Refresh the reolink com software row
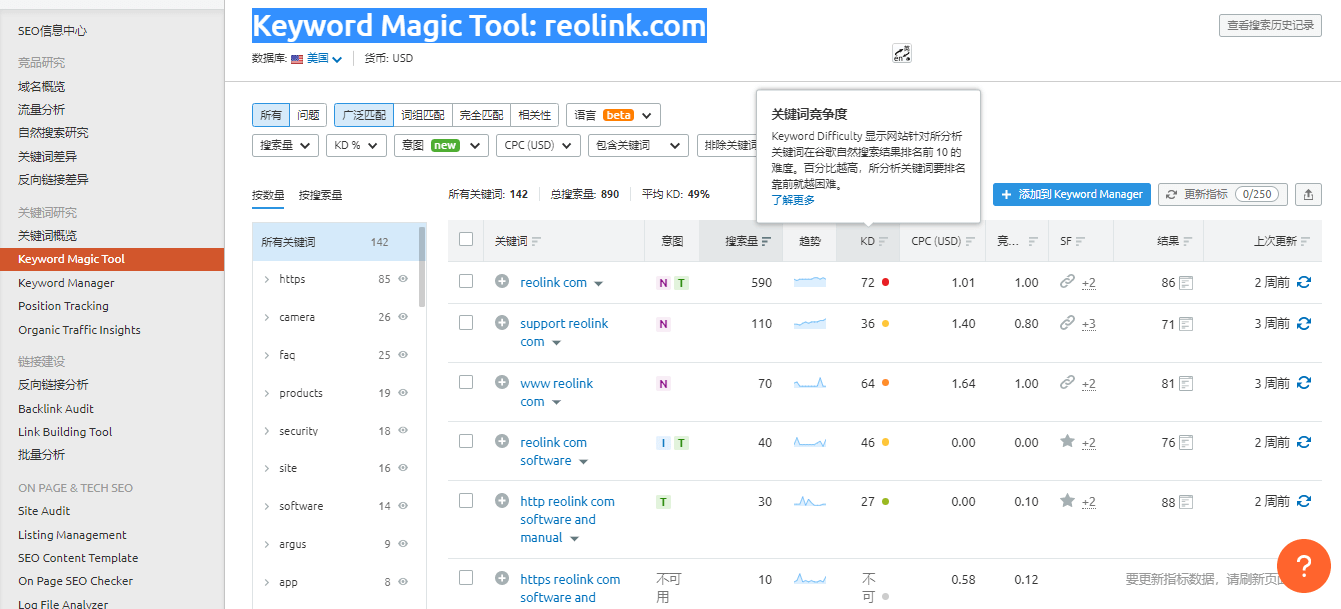Image resolution: width=1341 pixels, height=609 pixels. click(1303, 442)
